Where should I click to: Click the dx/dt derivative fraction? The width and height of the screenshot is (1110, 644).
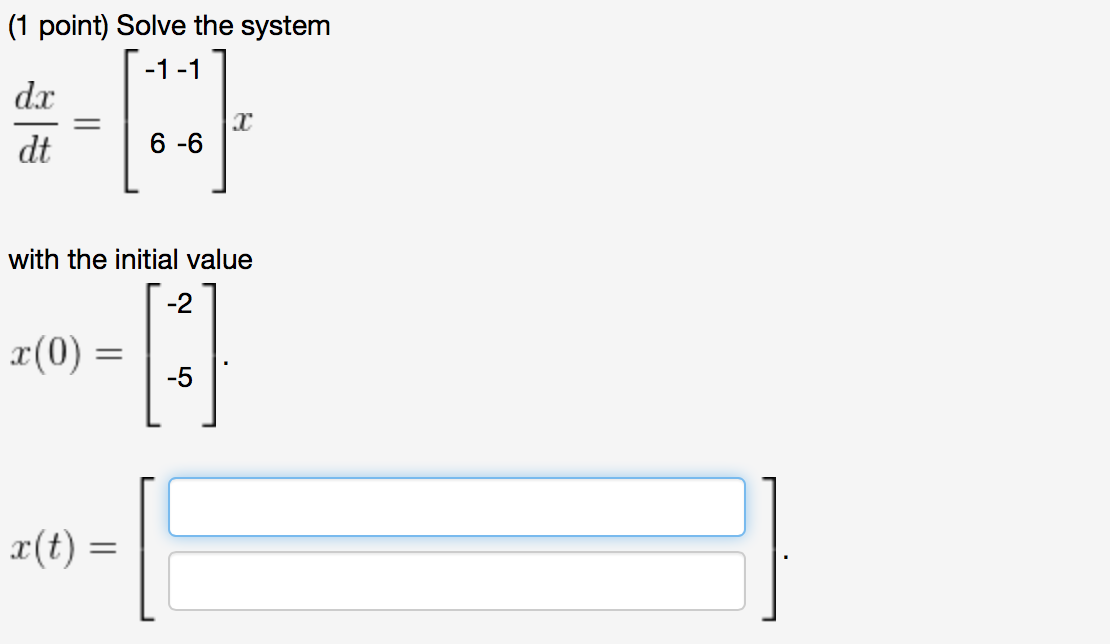(x=35, y=123)
